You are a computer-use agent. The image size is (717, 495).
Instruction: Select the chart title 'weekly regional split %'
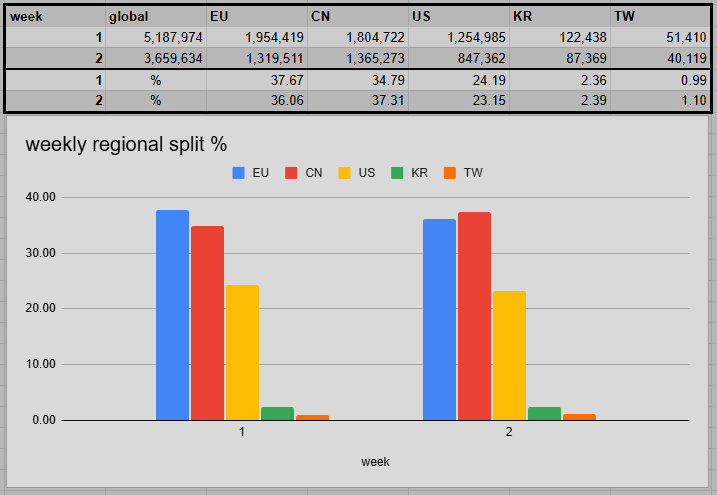pos(126,144)
